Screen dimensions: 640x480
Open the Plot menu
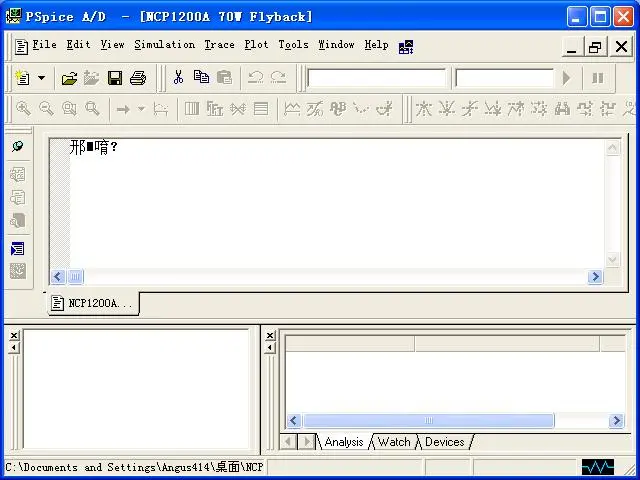pos(256,44)
